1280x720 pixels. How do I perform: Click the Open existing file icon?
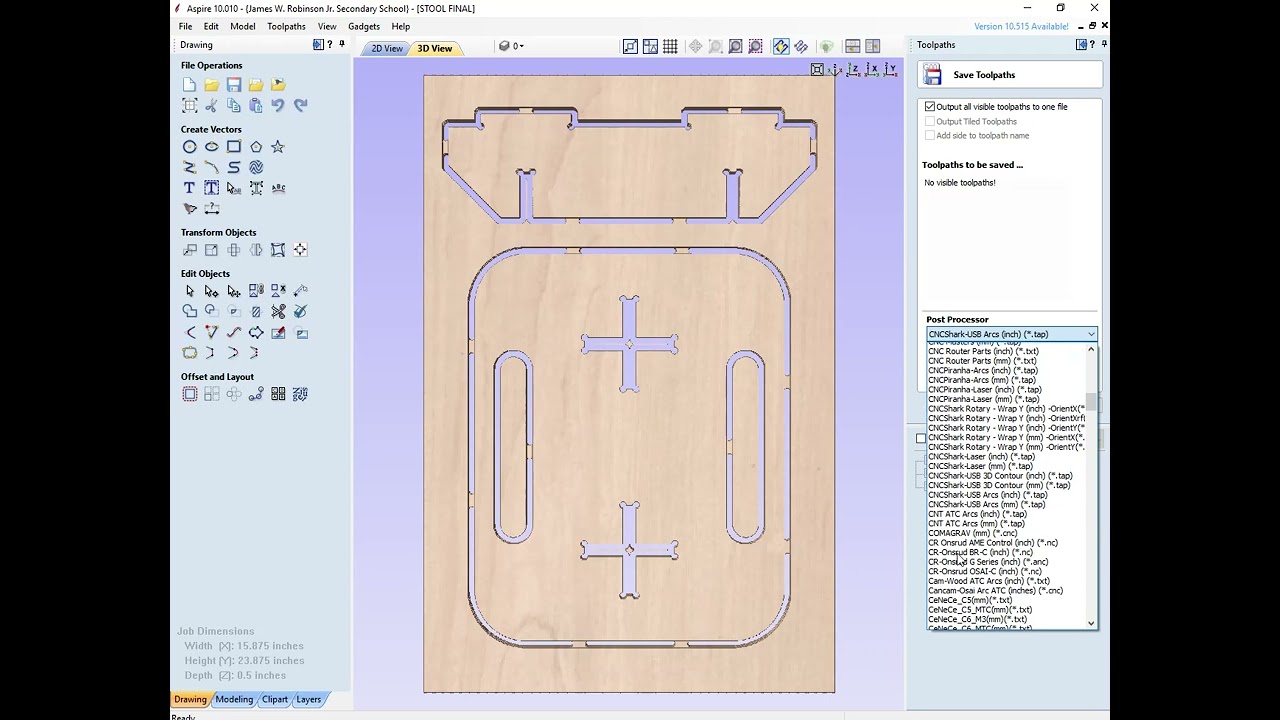212,85
